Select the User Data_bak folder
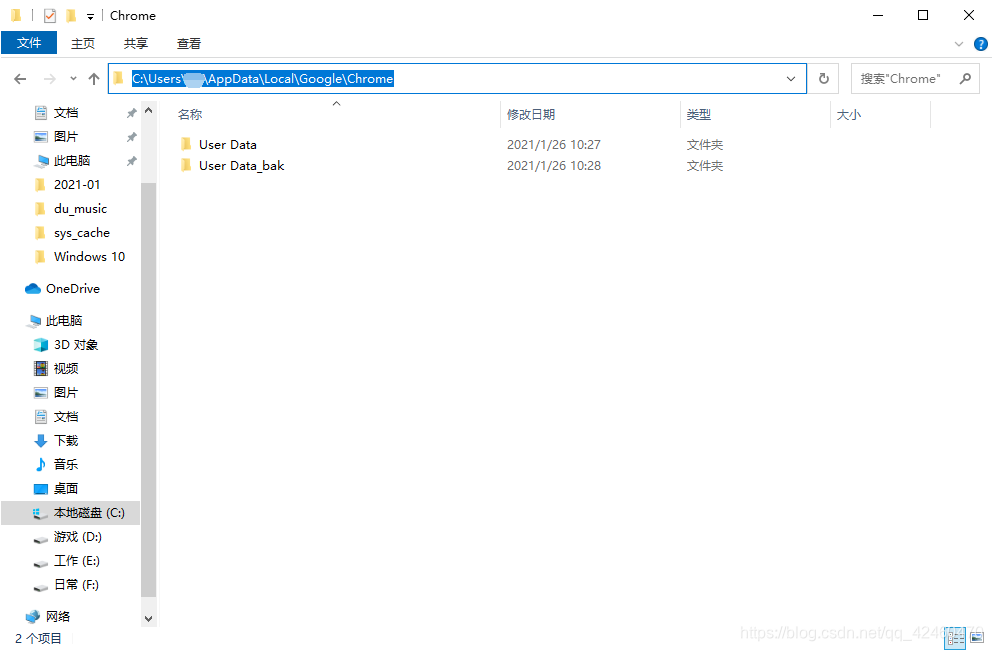 [x=232, y=166]
